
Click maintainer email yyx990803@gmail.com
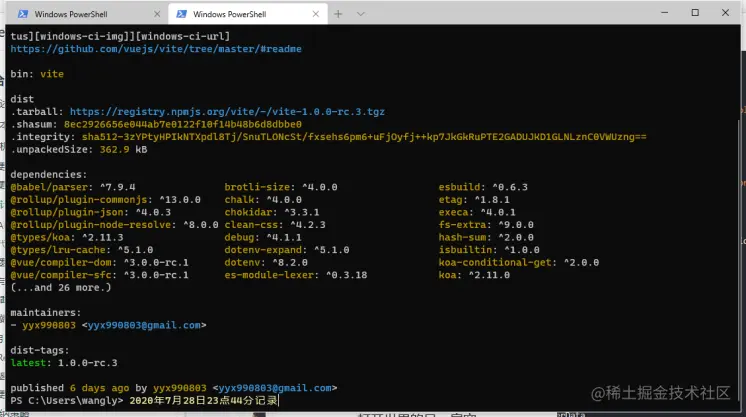click(x=144, y=325)
